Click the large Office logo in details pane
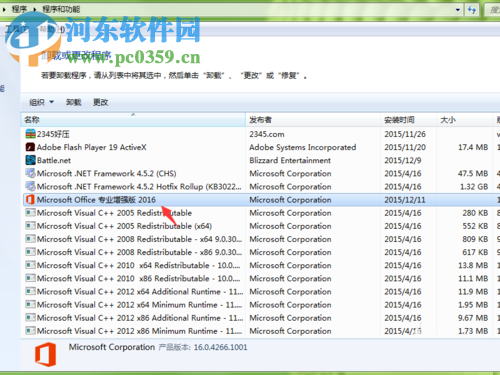The height and width of the screenshot is (375, 500). [x=46, y=354]
